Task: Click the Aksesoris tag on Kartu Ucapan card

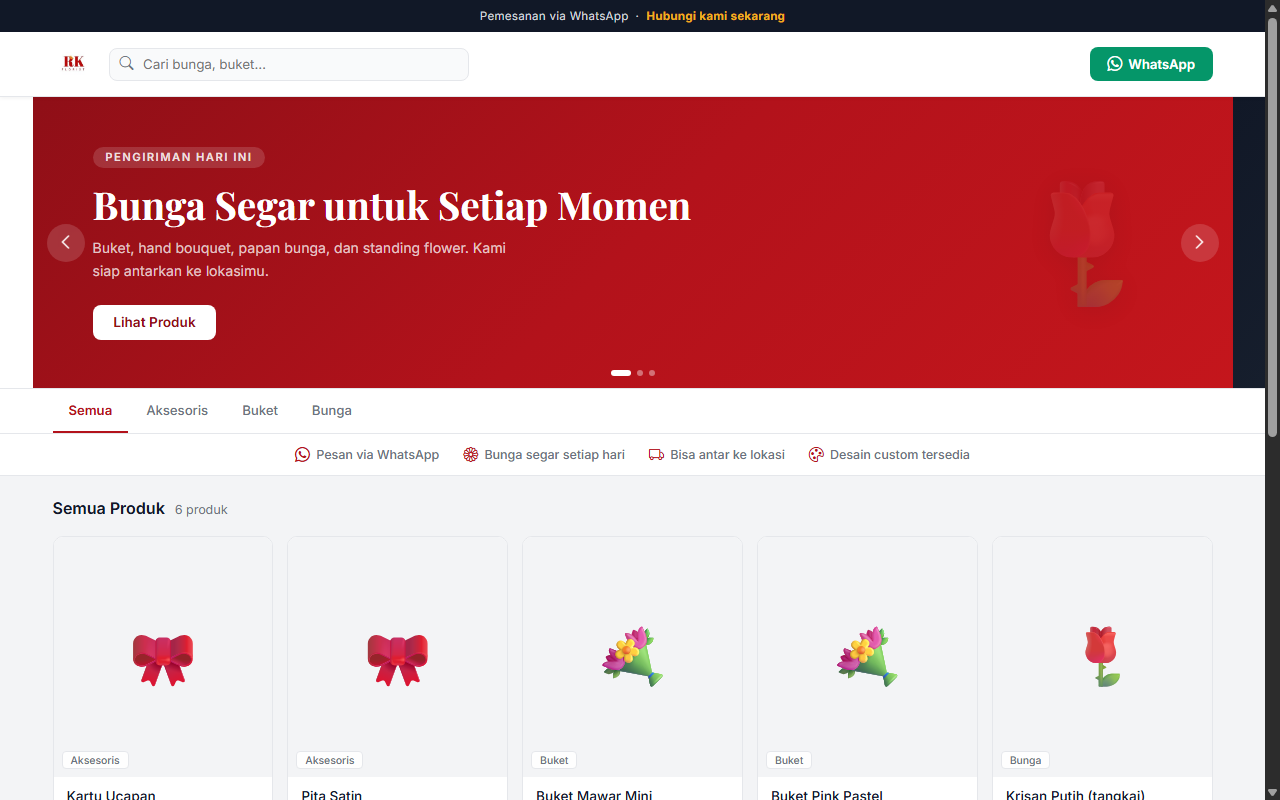Action: (x=95, y=760)
